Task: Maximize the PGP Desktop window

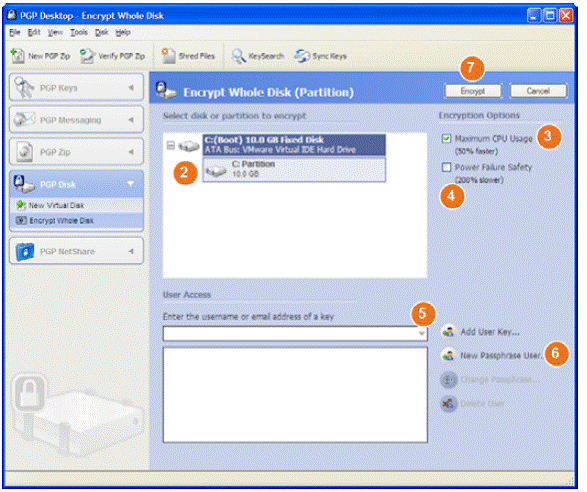Action: [x=550, y=15]
